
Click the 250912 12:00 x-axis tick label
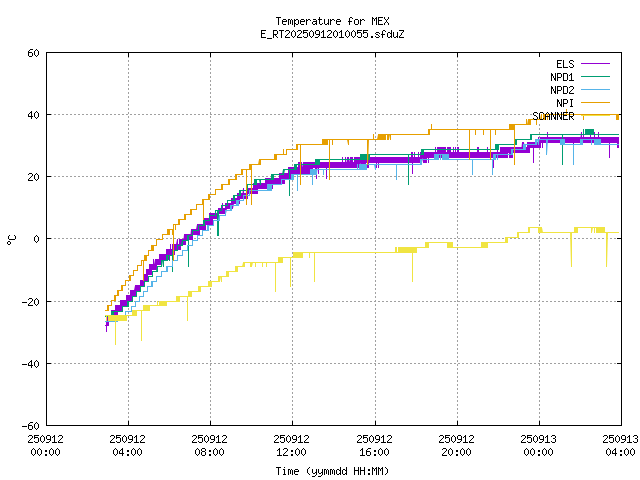(291, 444)
